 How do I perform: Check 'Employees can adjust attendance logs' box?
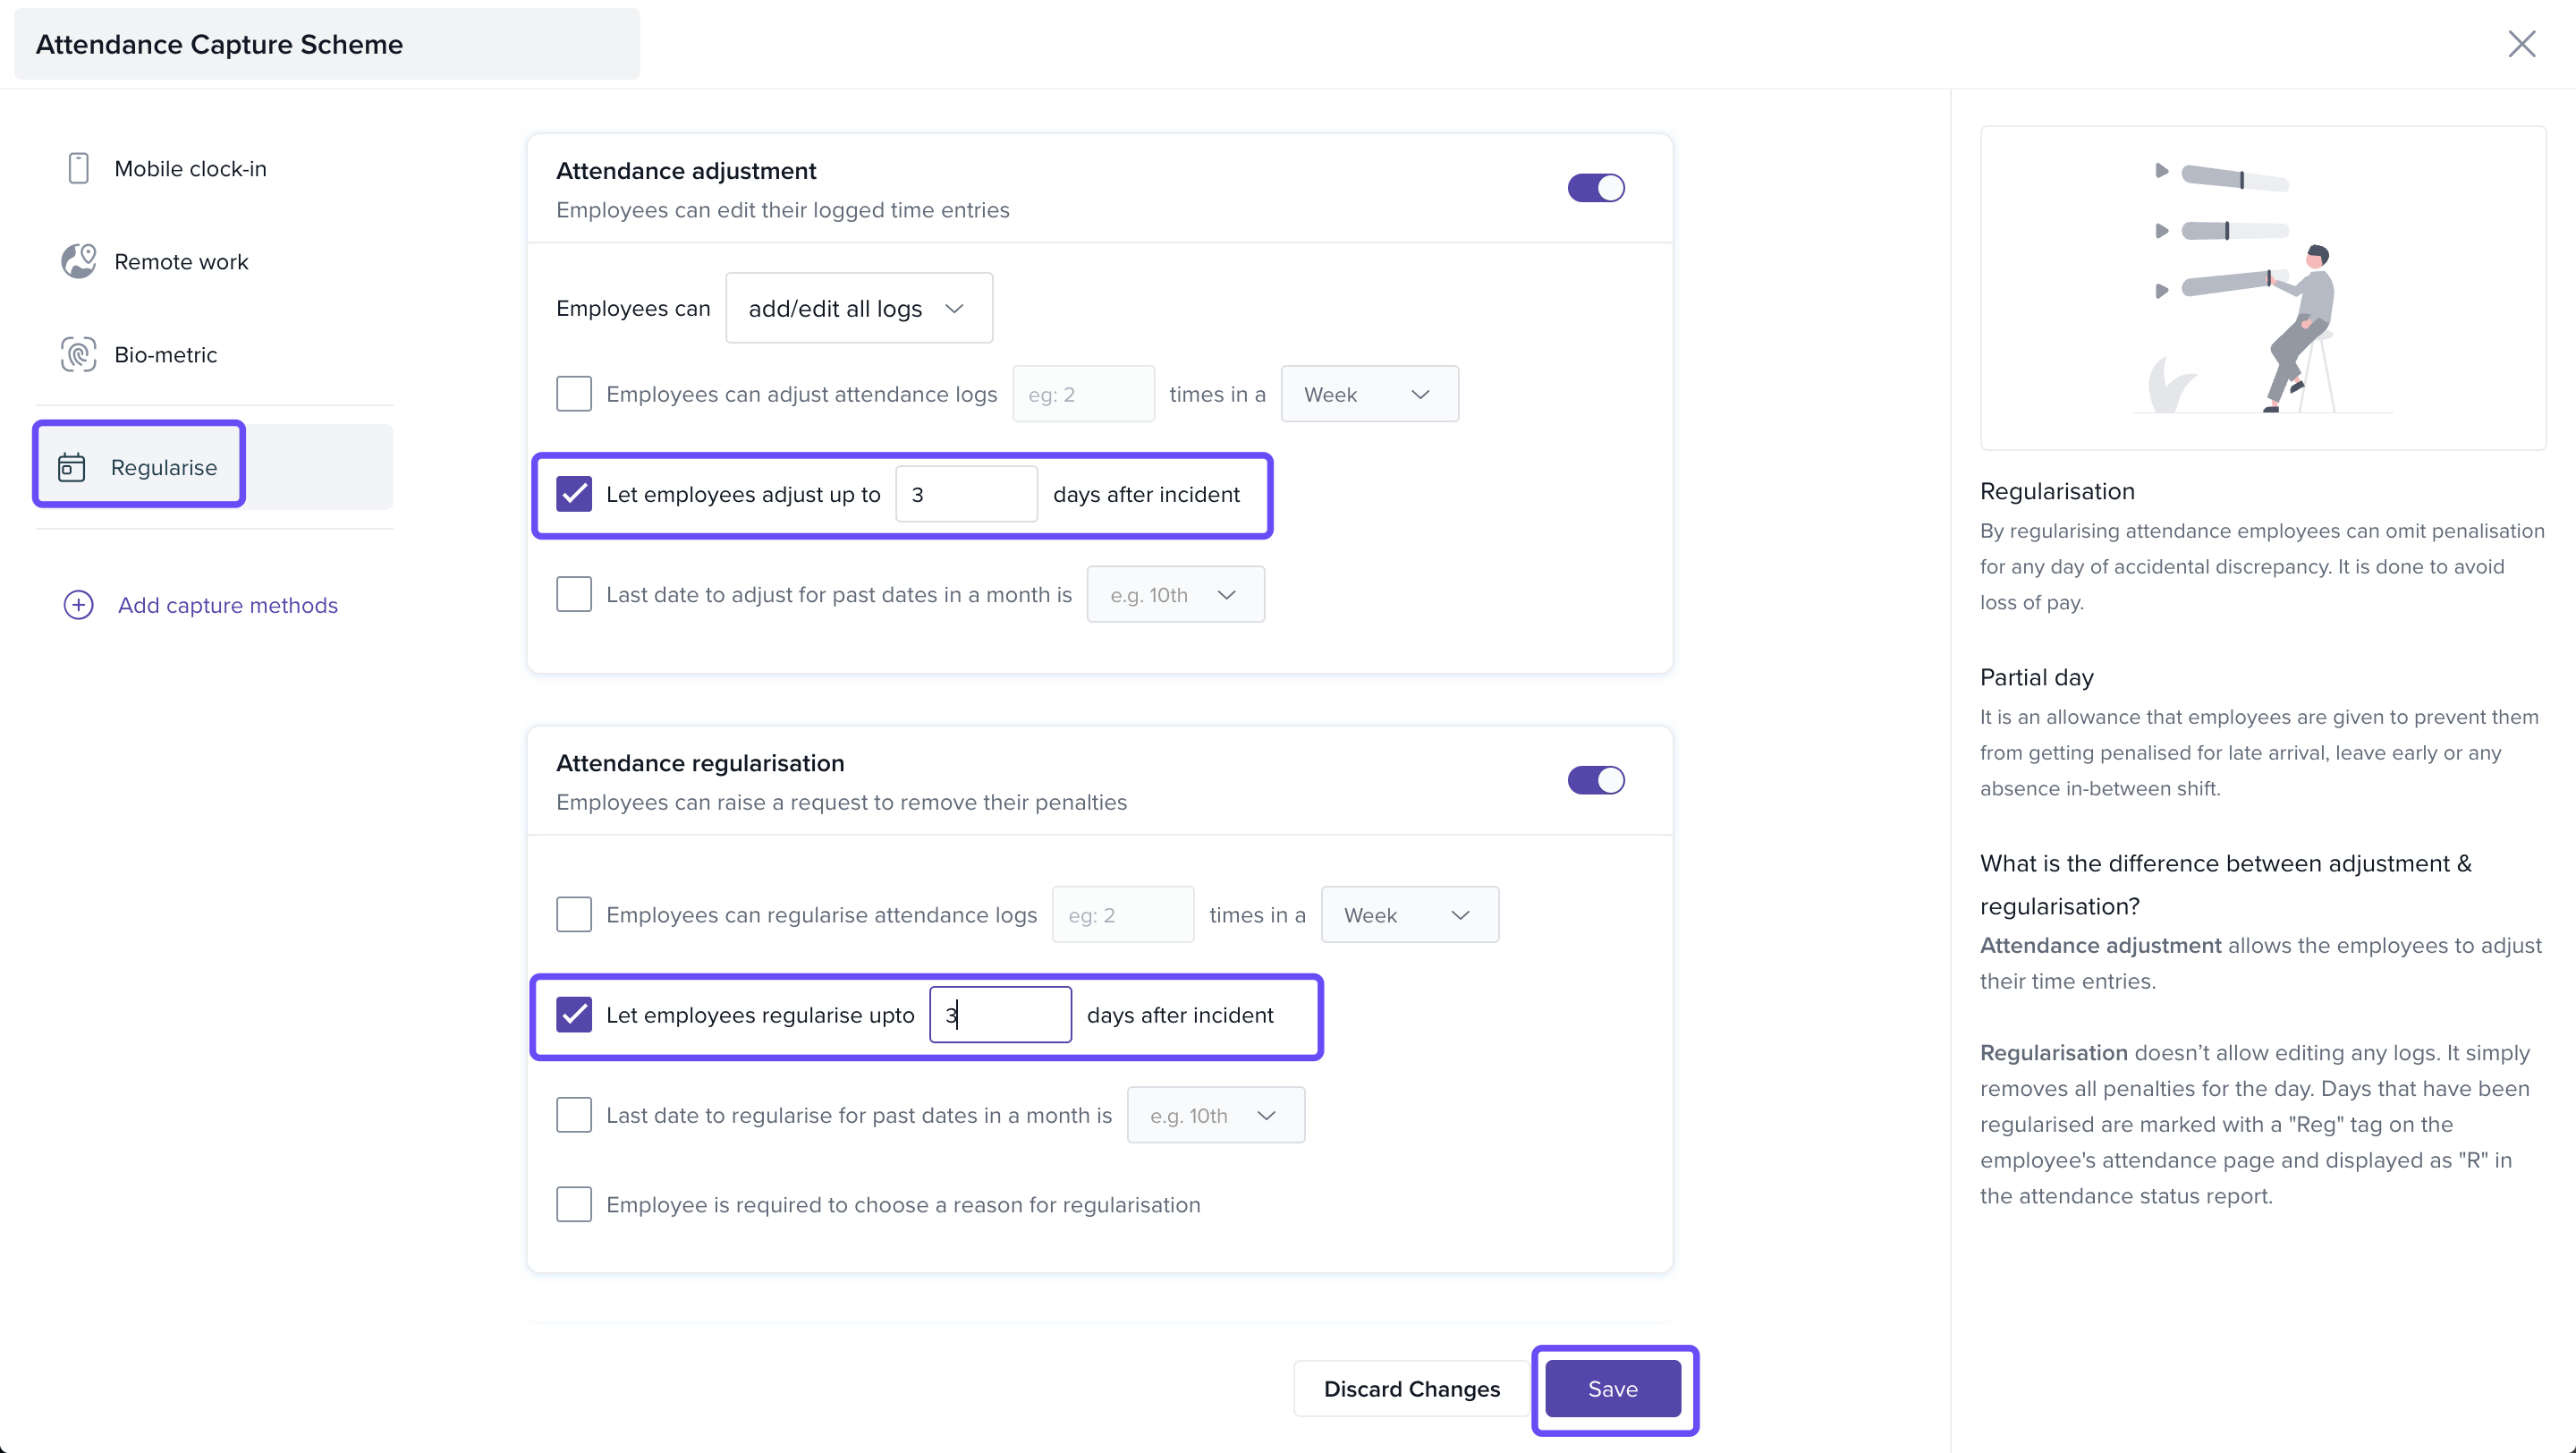[574, 394]
